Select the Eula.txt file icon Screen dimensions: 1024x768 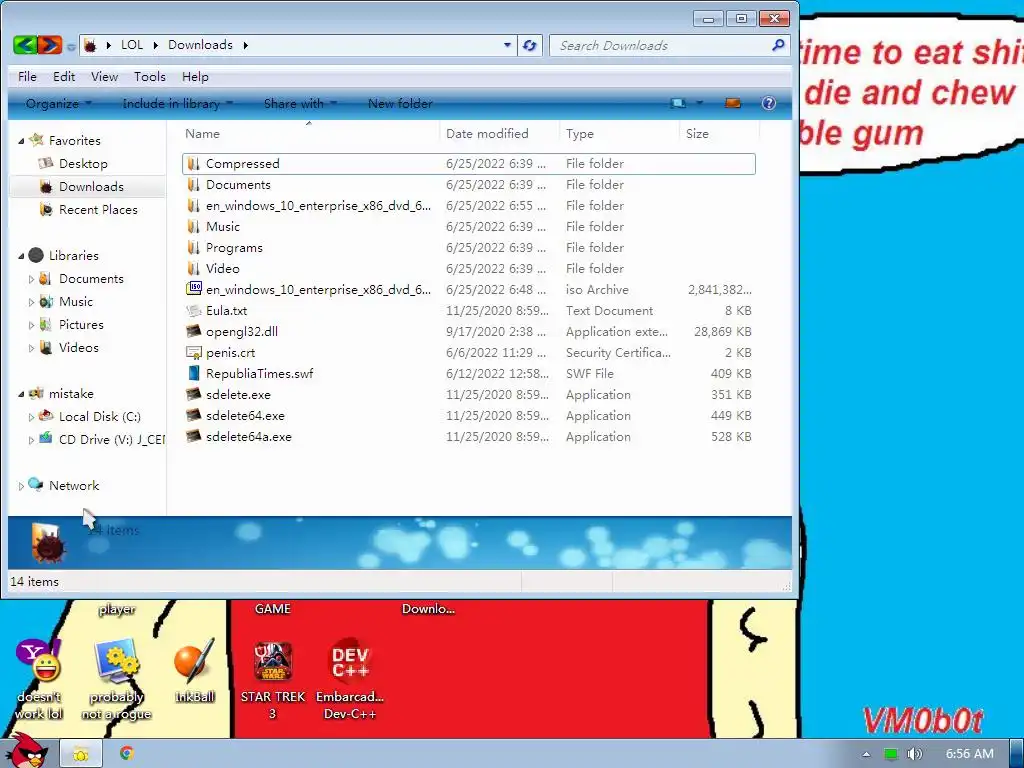pos(193,310)
